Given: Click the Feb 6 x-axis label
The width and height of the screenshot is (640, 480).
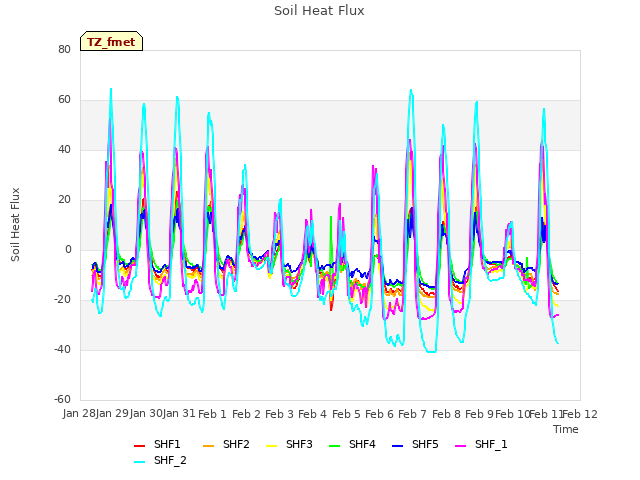Looking at the screenshot, I should click(379, 414).
